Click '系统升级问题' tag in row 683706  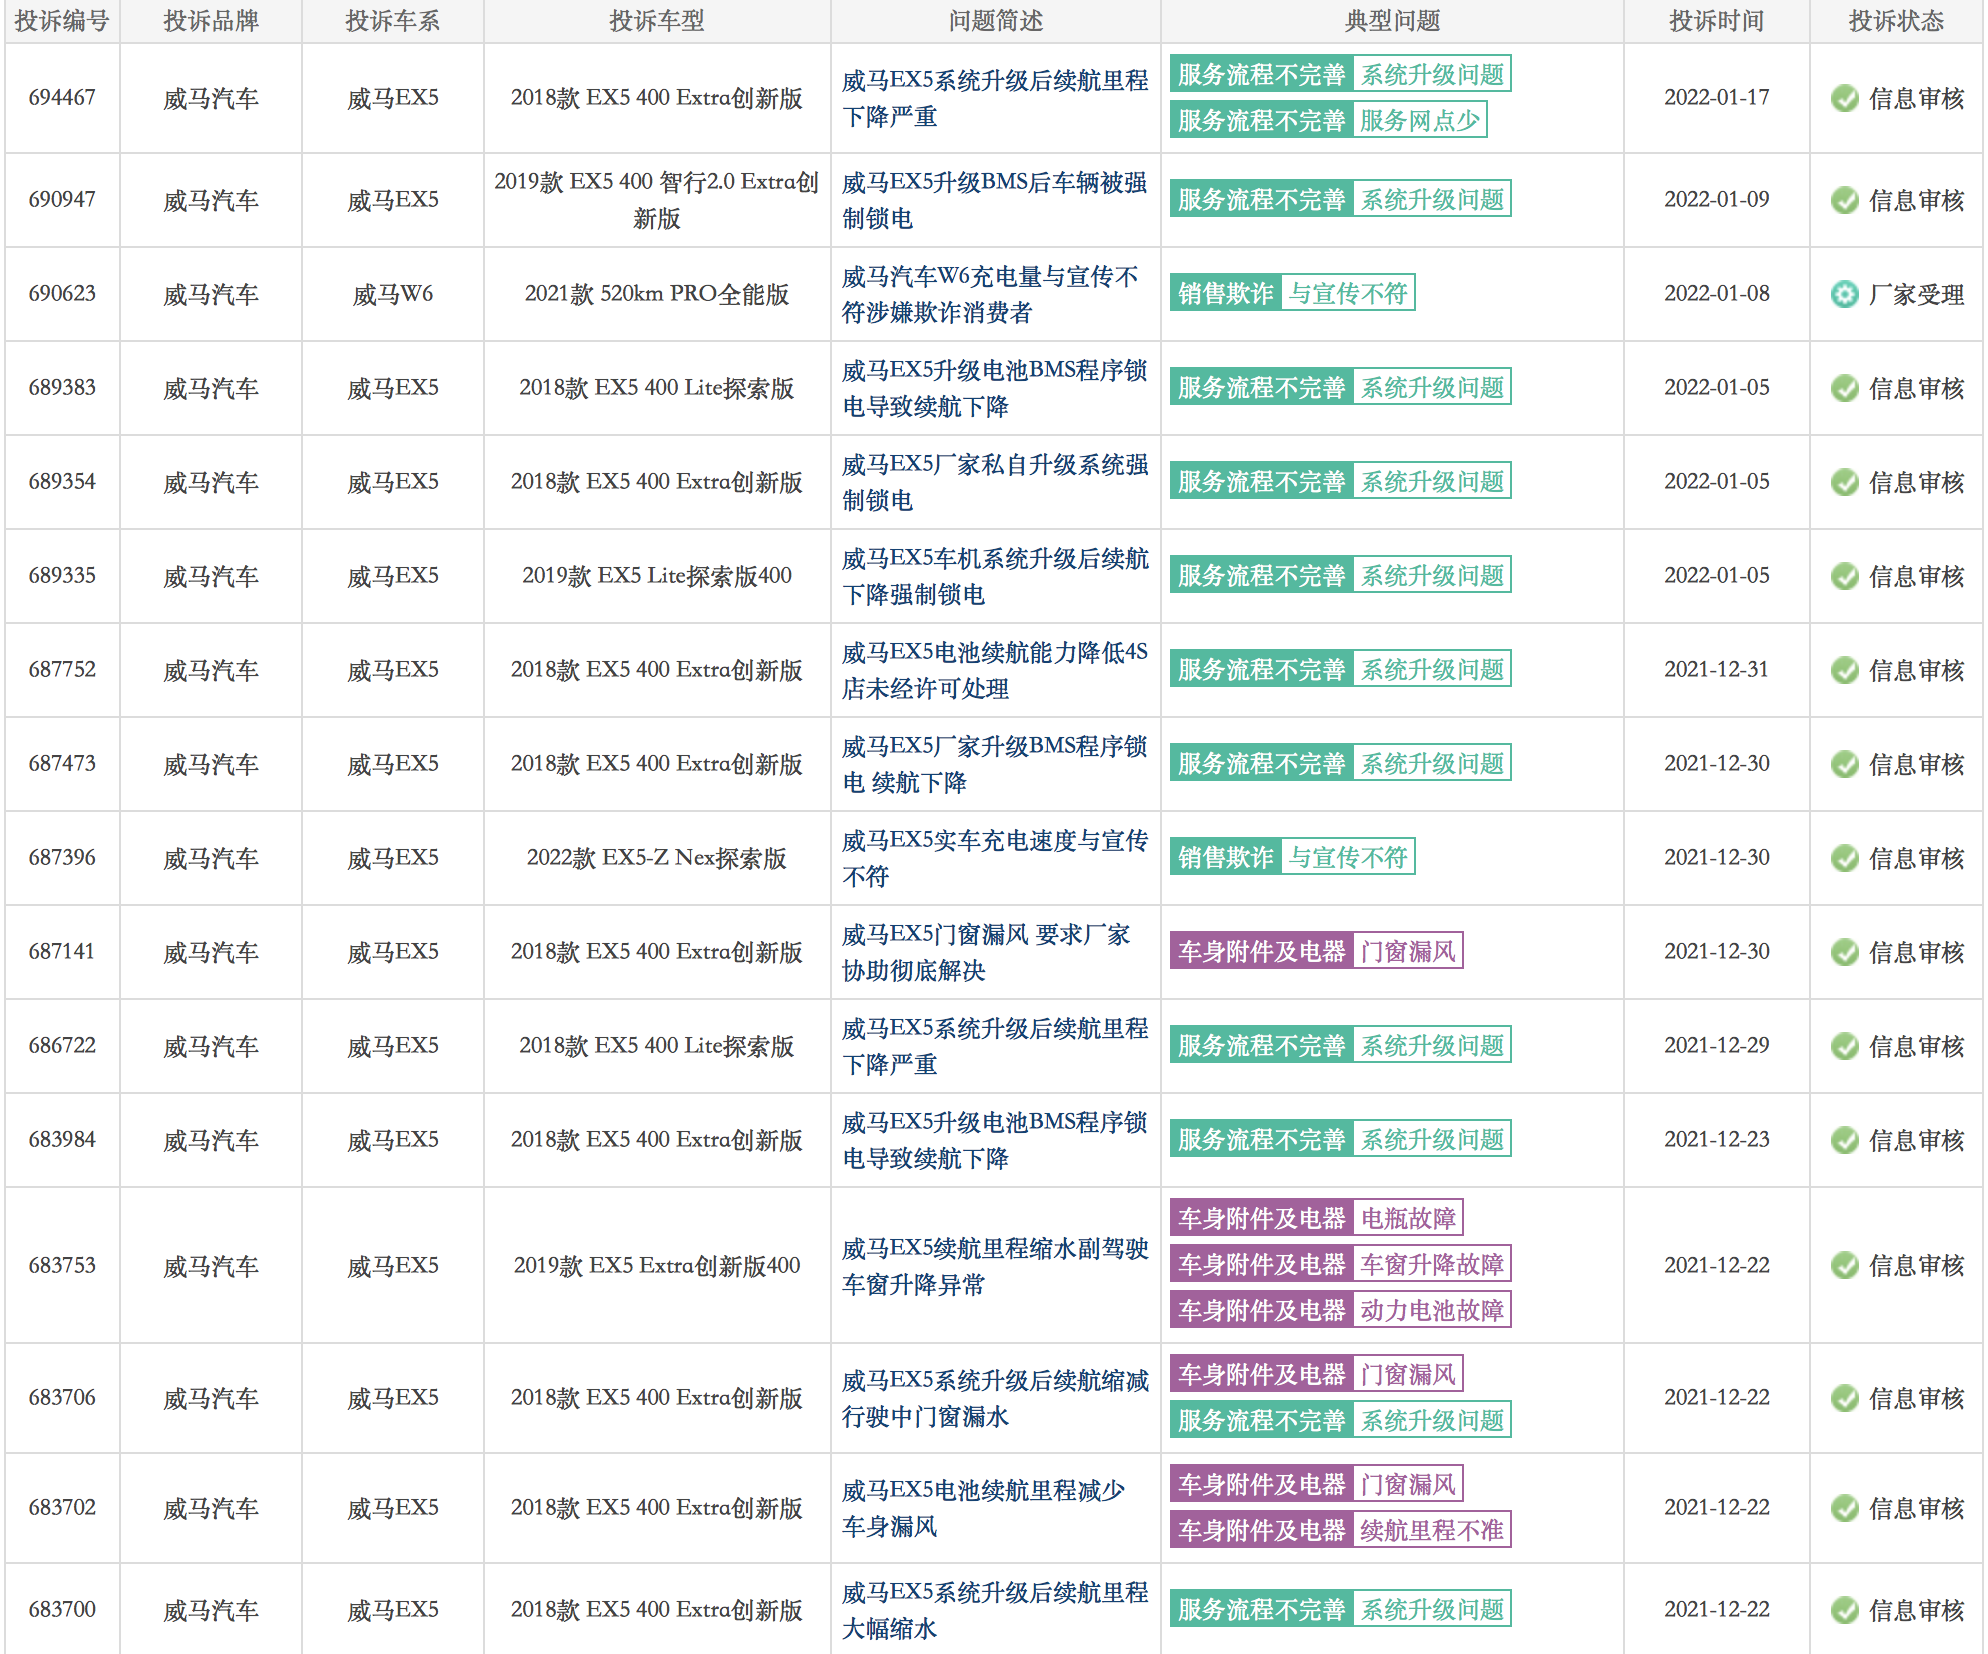(1432, 1420)
